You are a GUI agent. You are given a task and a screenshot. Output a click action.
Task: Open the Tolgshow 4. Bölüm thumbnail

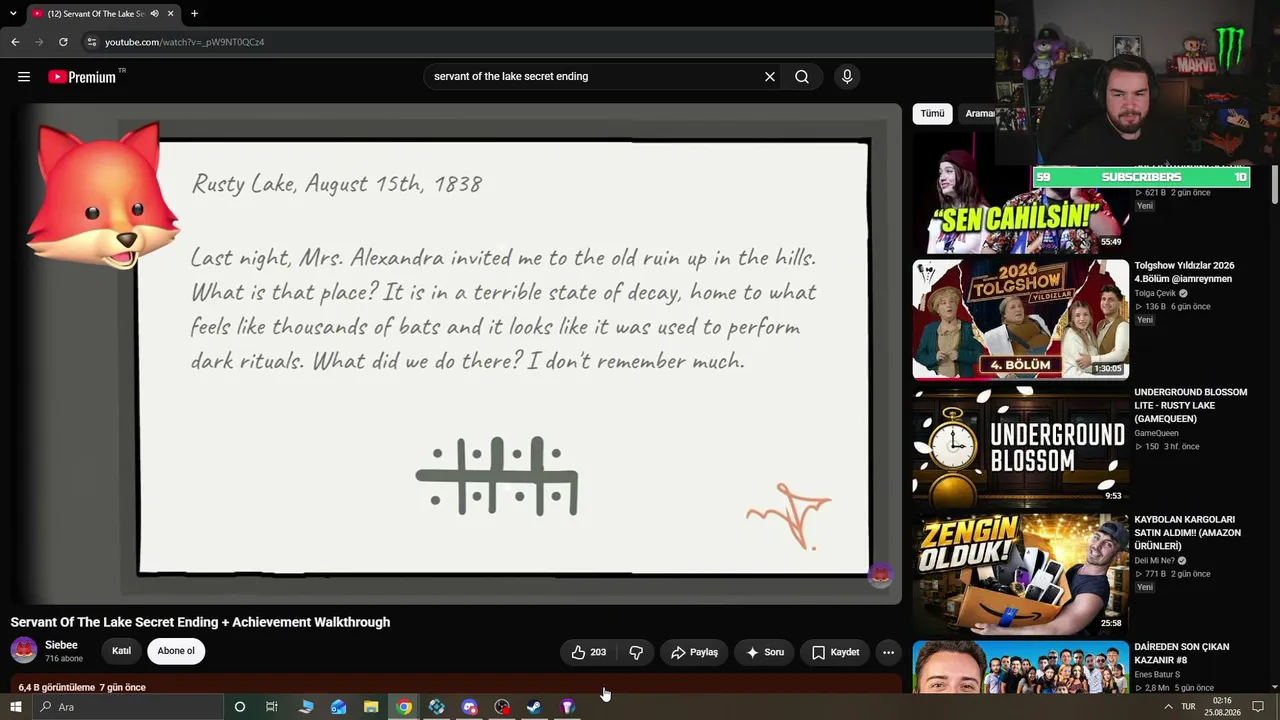click(1020, 320)
